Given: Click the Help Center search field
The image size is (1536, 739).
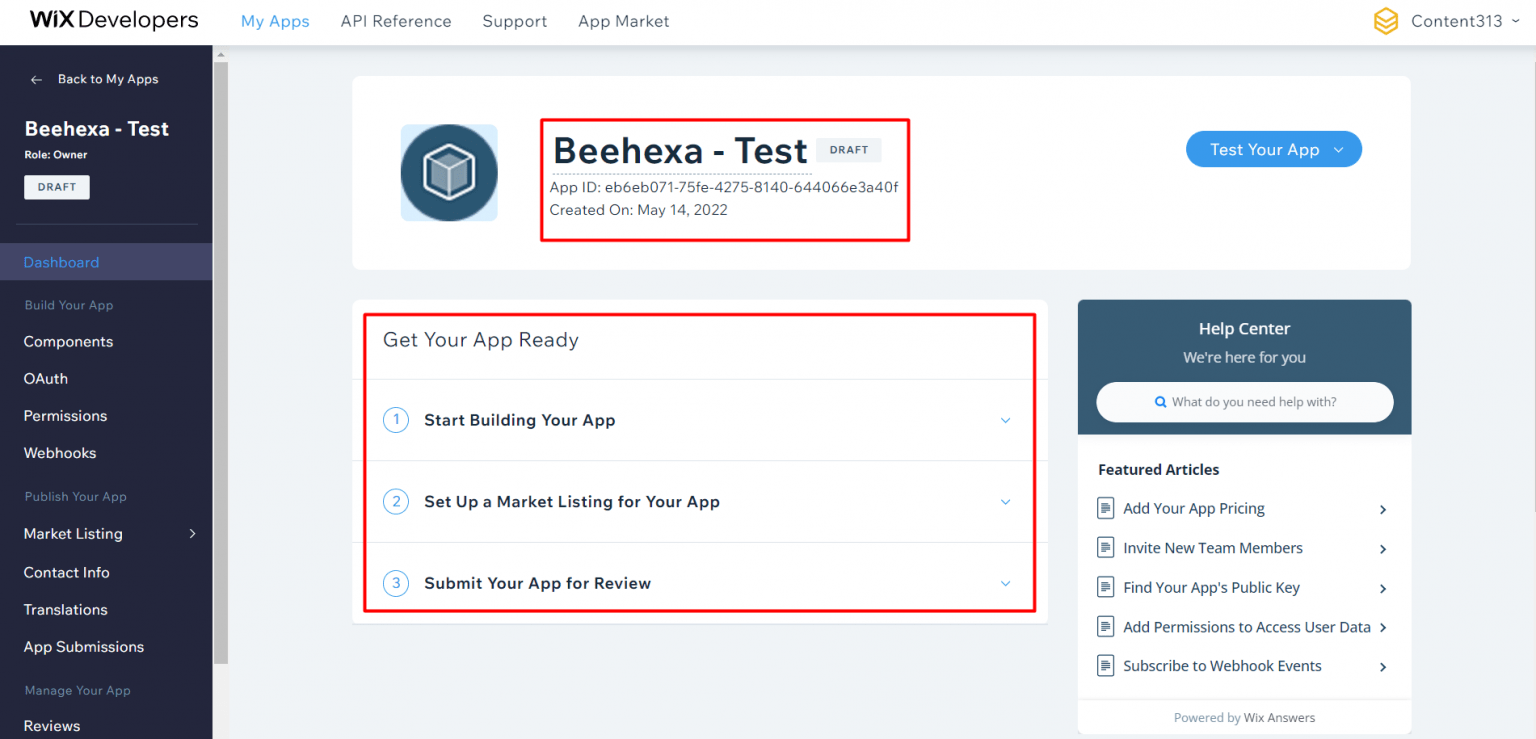Looking at the screenshot, I should [1243, 402].
